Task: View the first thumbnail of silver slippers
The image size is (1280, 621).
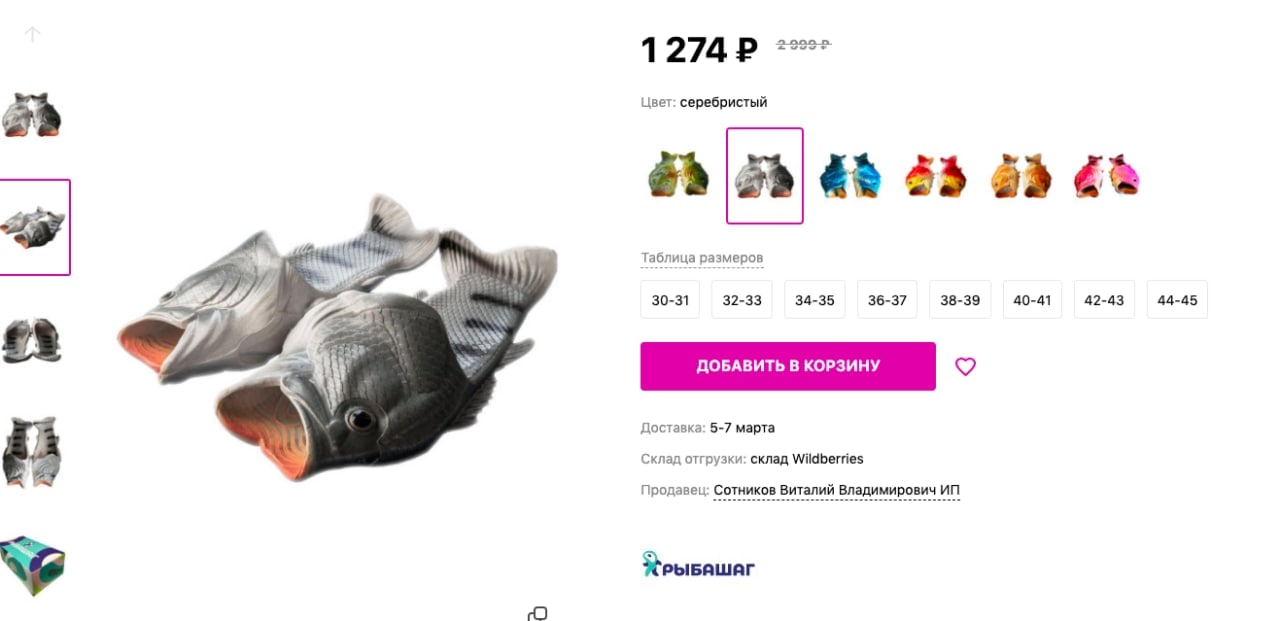Action: click(32, 114)
